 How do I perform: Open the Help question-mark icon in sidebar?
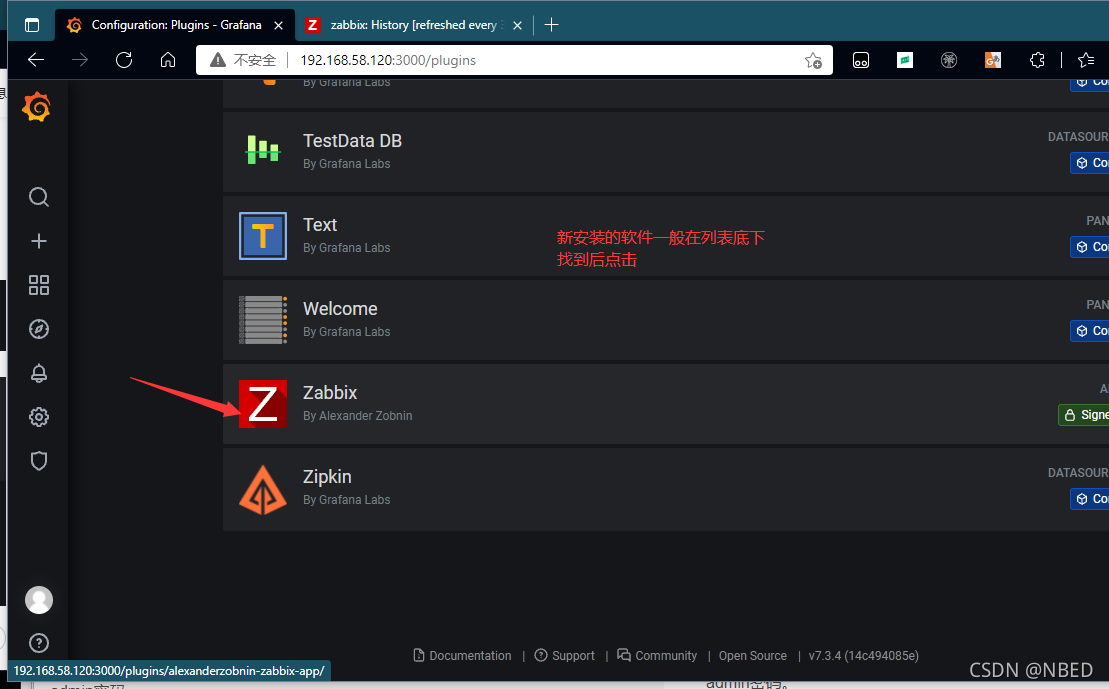pyautogui.click(x=39, y=643)
